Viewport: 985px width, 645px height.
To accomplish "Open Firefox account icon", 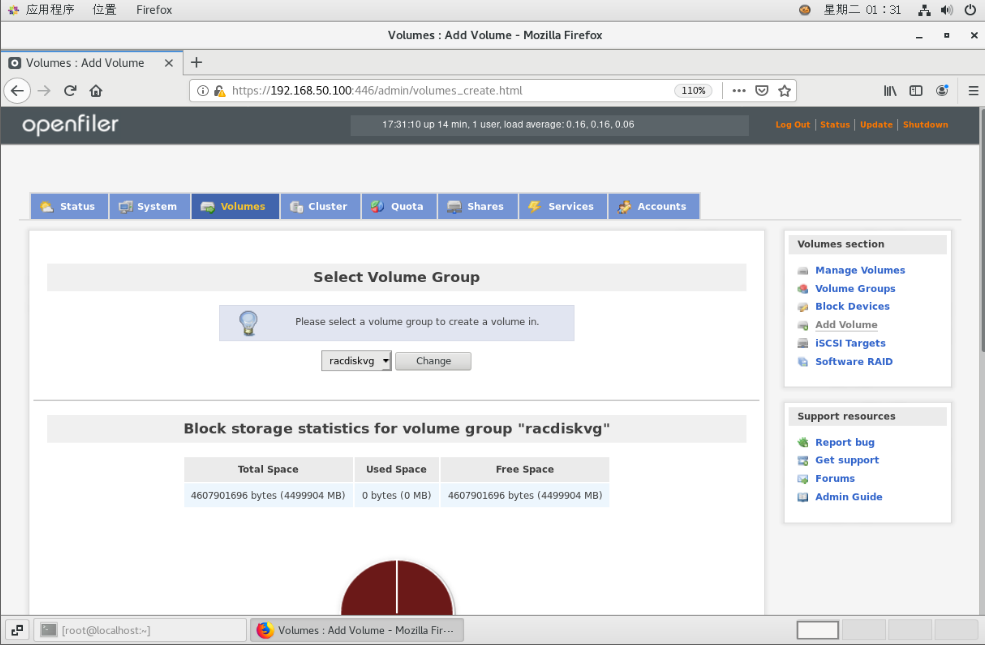I will (942, 90).
